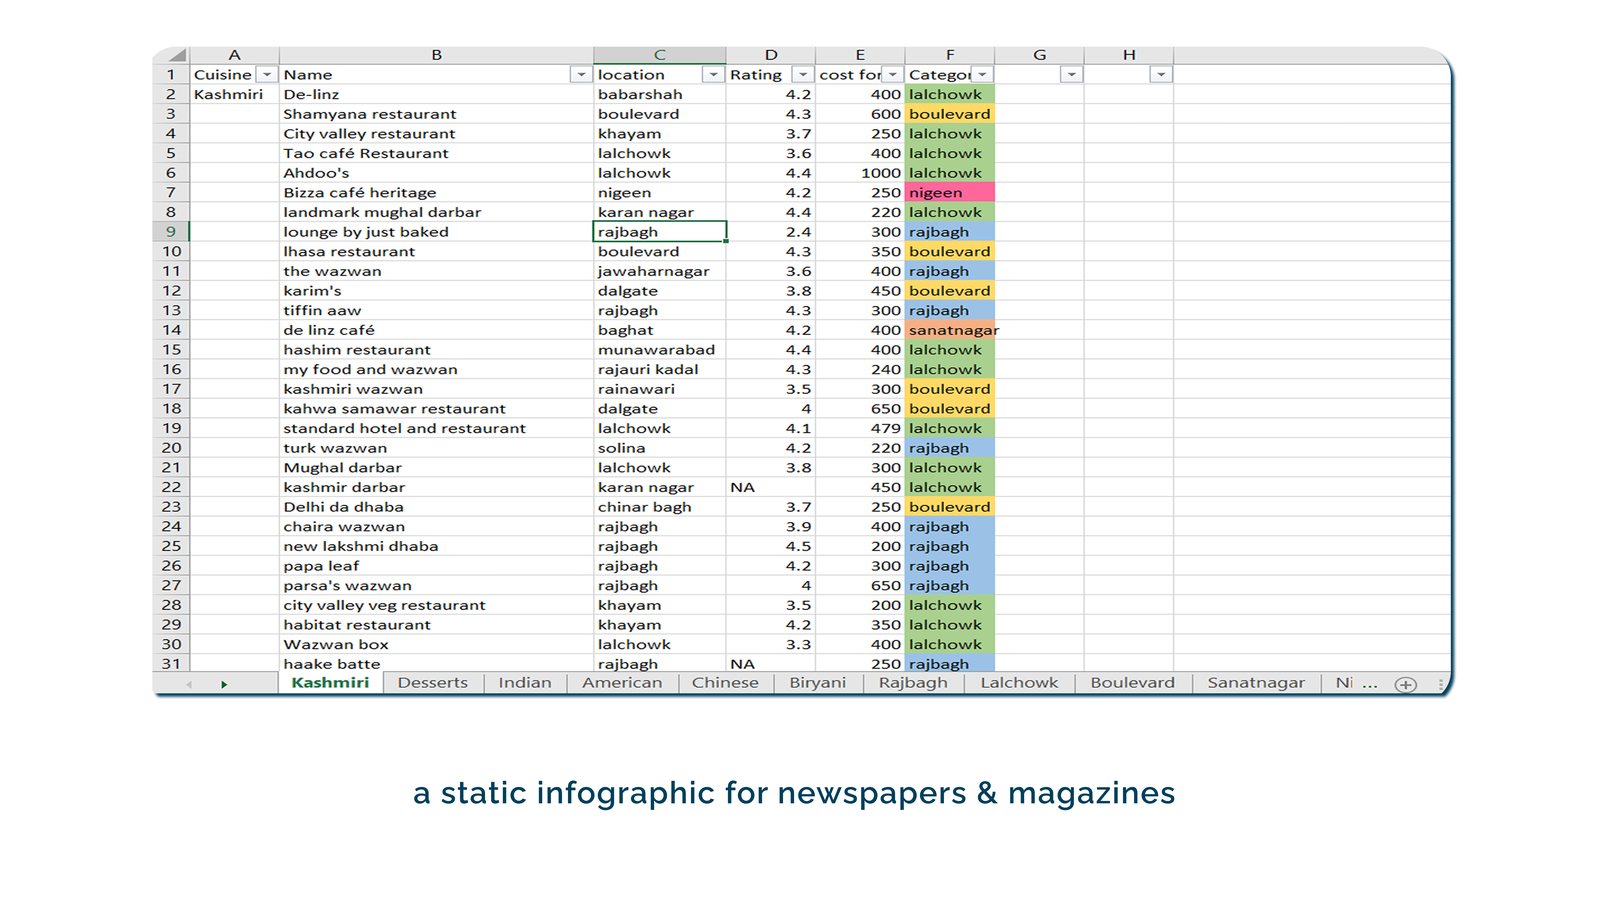Select row 9 header
This screenshot has width=1600, height=900.
pos(171,232)
